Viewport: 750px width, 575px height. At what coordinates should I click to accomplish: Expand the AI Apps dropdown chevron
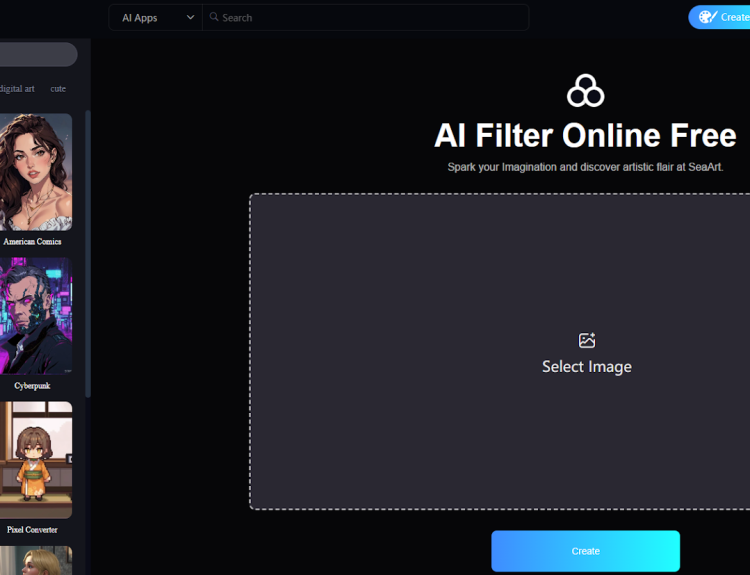[x=190, y=17]
